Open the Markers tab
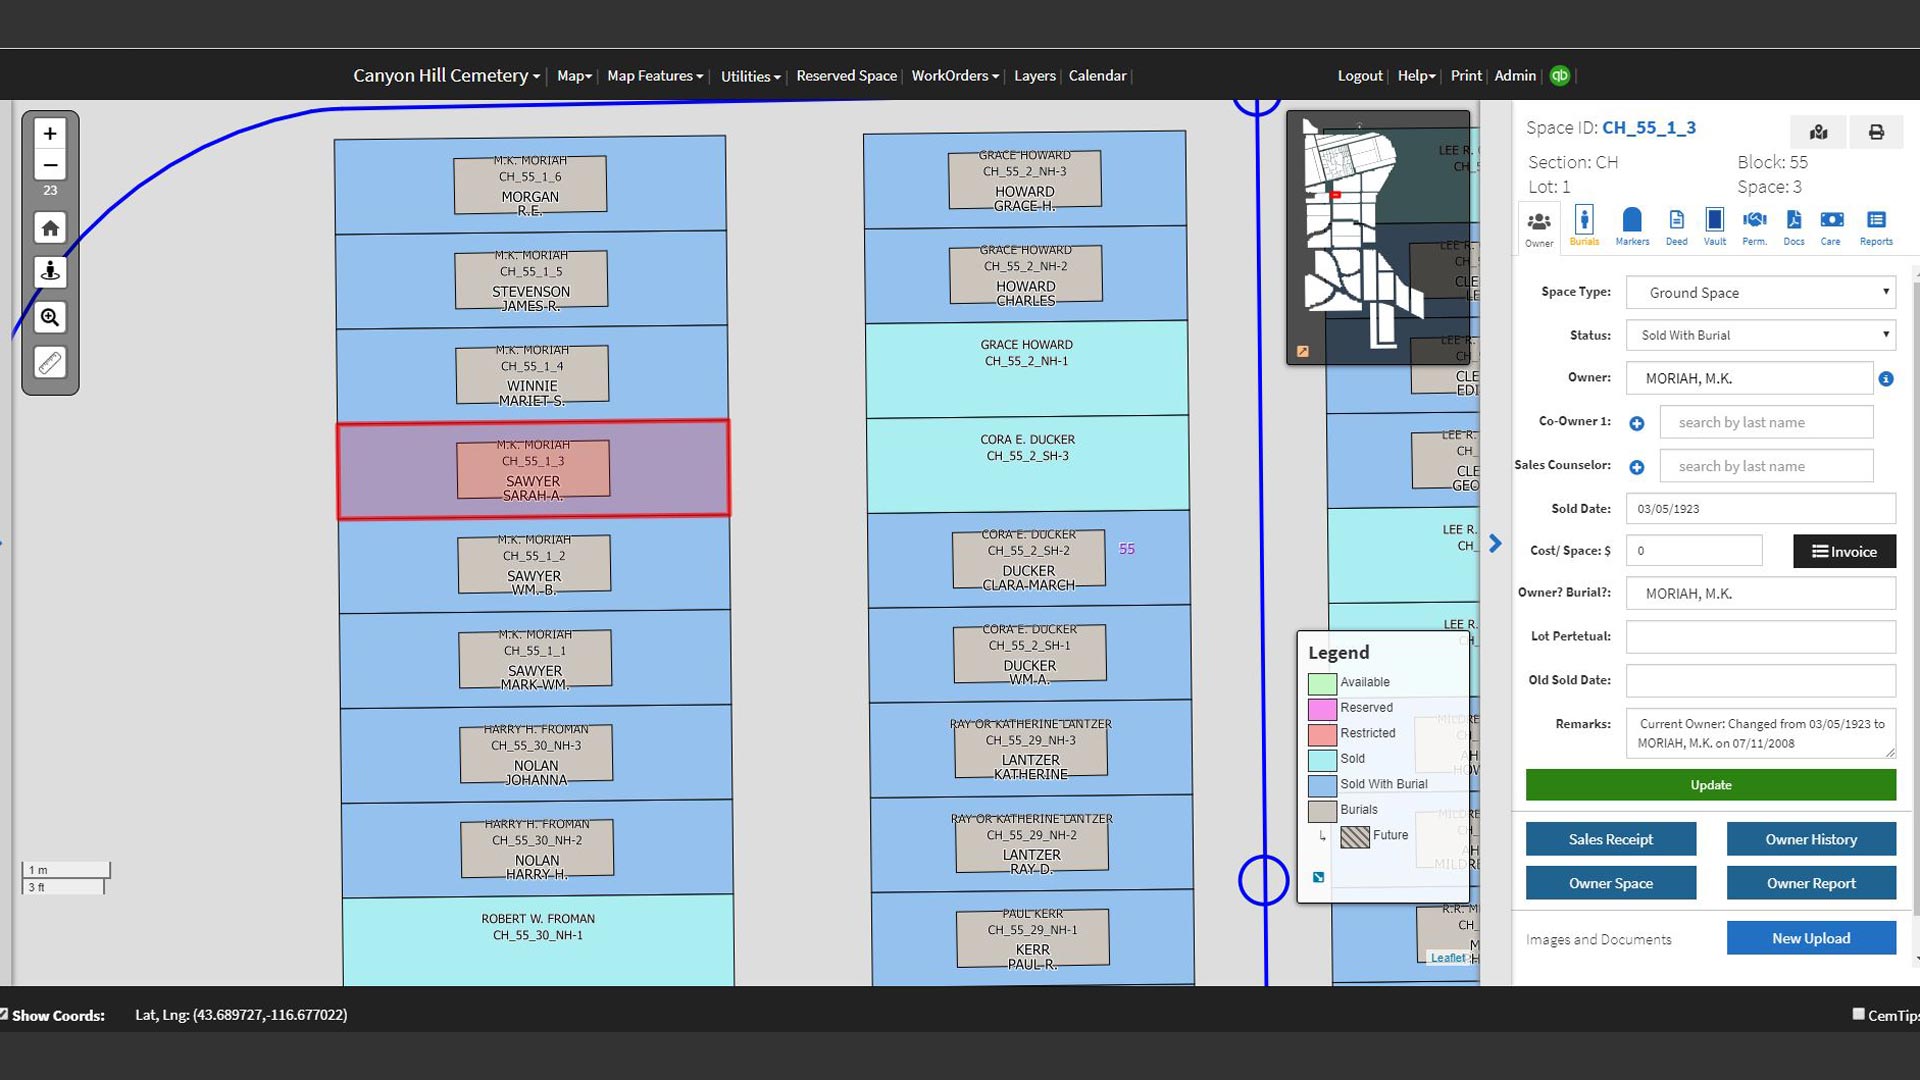Screen dimensions: 1920x1080 [x=1632, y=226]
